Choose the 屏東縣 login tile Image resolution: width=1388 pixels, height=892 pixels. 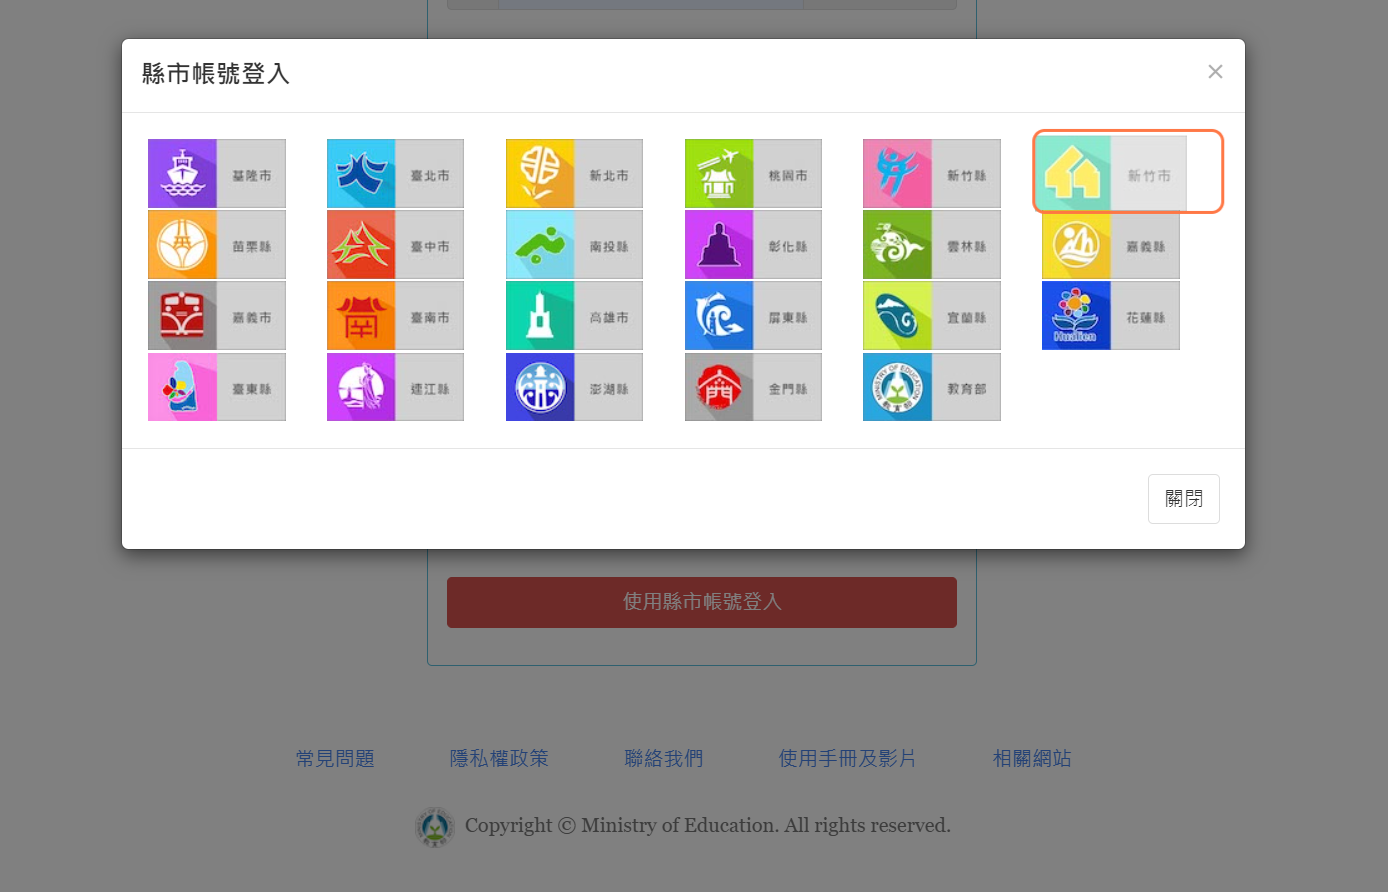[753, 316]
